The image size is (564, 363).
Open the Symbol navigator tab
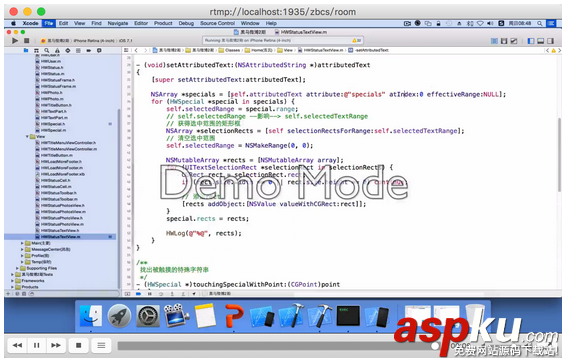click(x=36, y=50)
